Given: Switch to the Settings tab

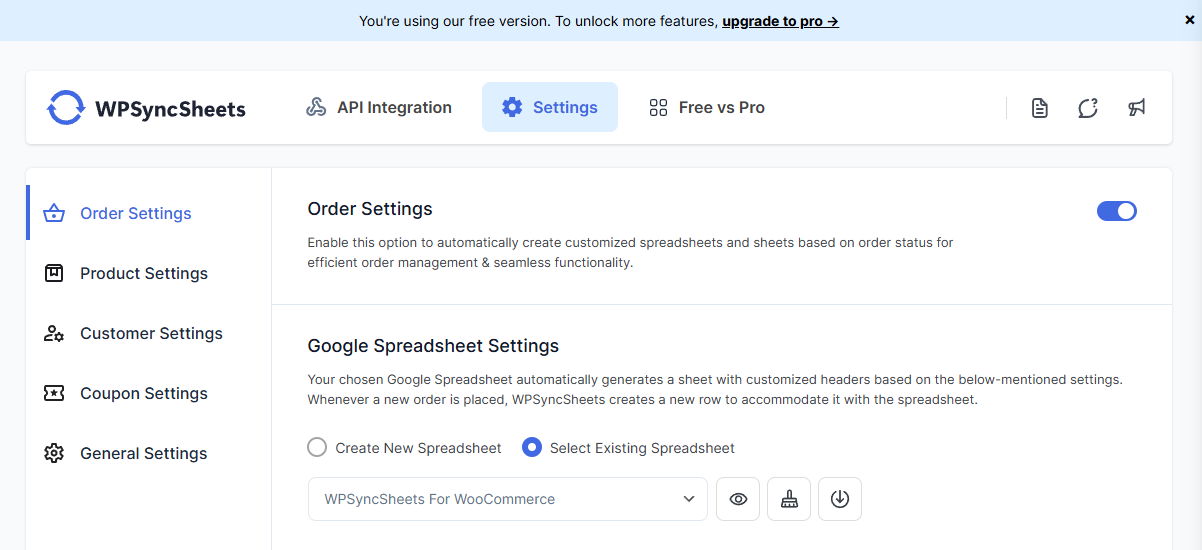Looking at the screenshot, I should (550, 107).
